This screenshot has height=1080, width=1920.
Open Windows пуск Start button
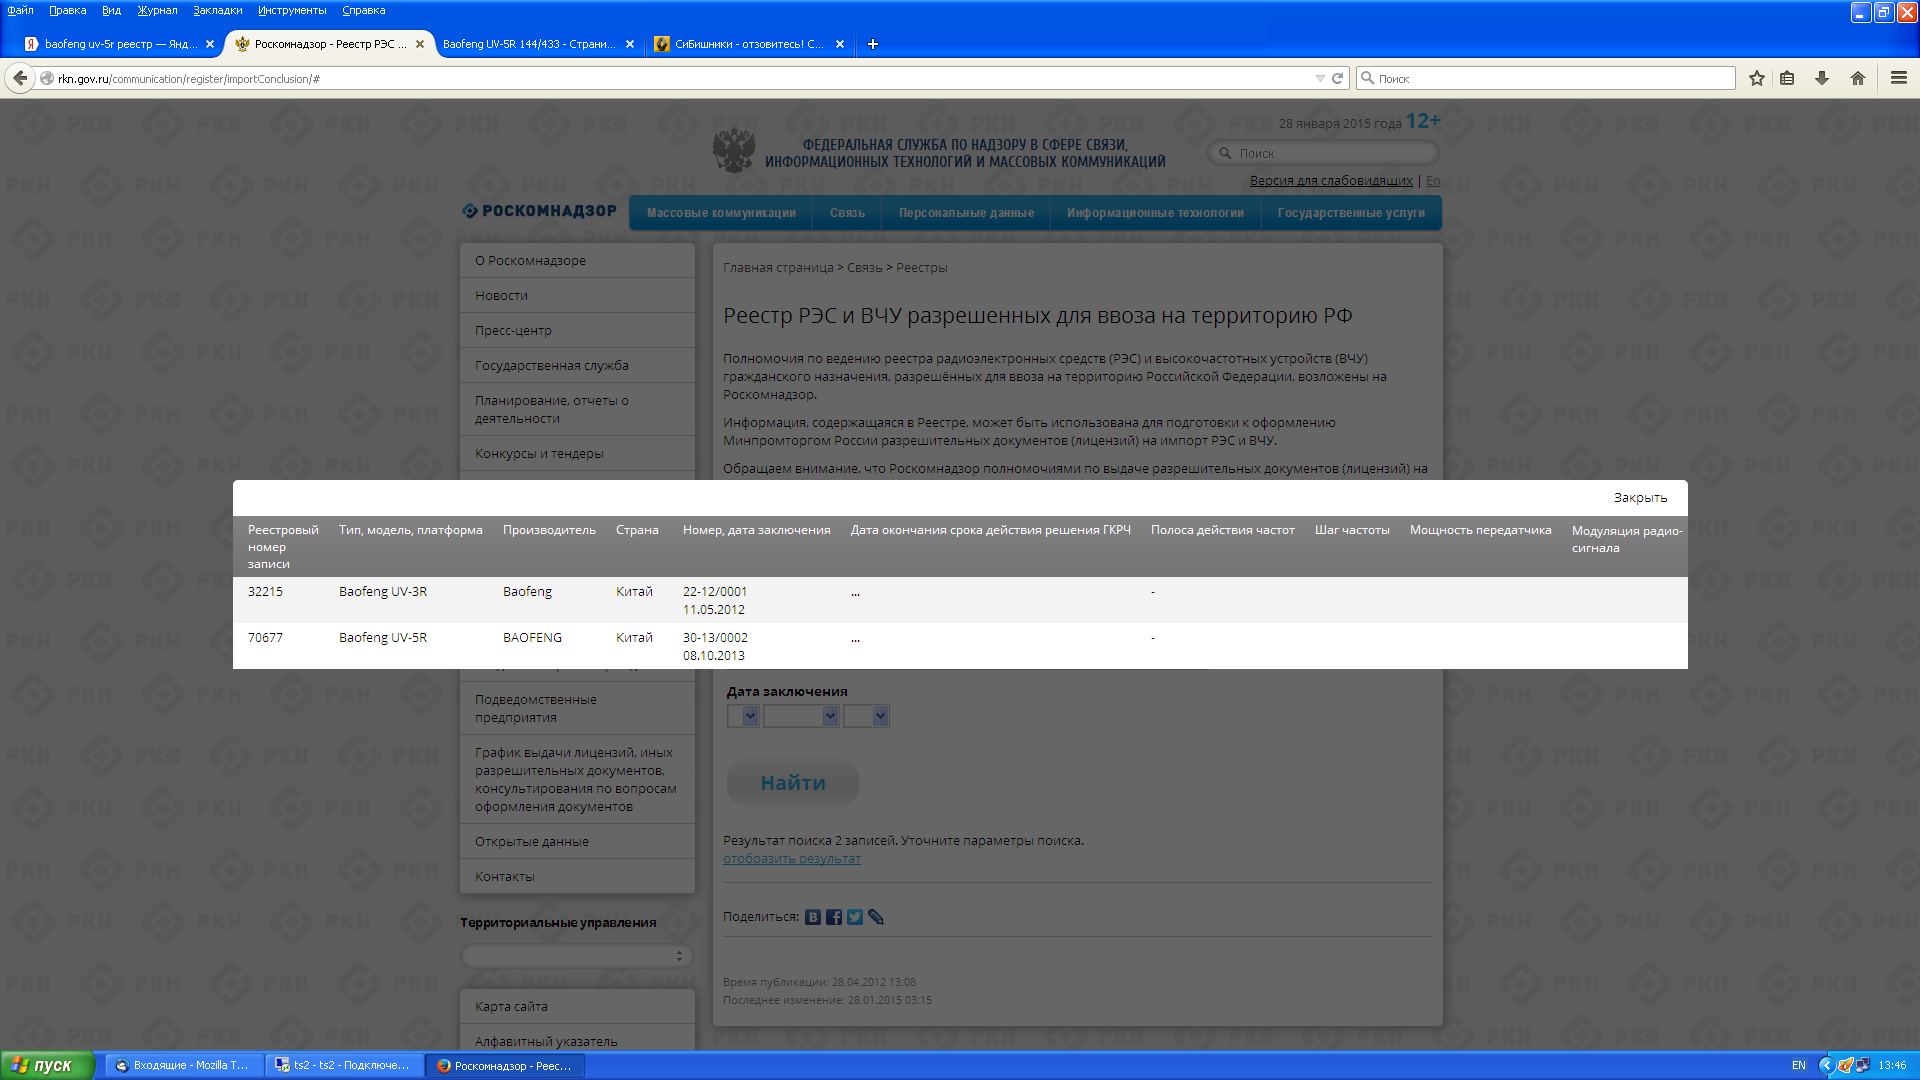coord(47,1065)
